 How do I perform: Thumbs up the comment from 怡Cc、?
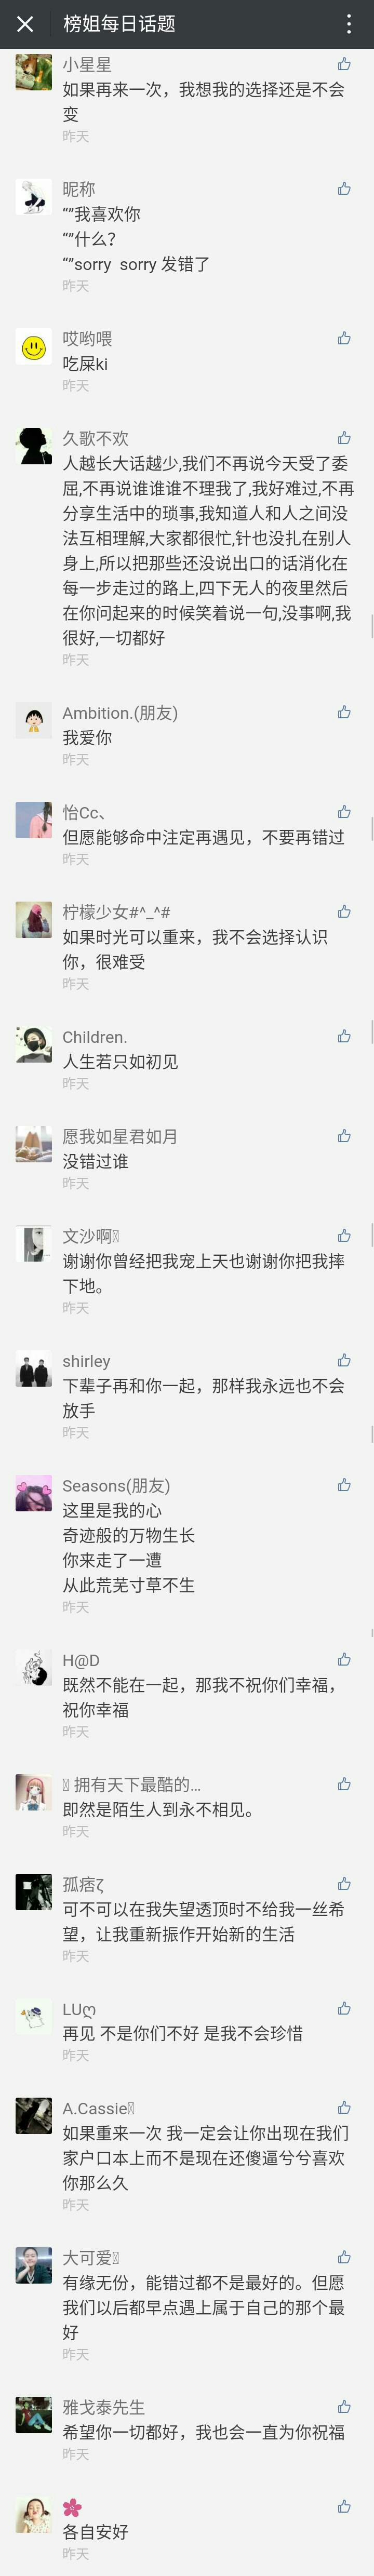click(344, 812)
